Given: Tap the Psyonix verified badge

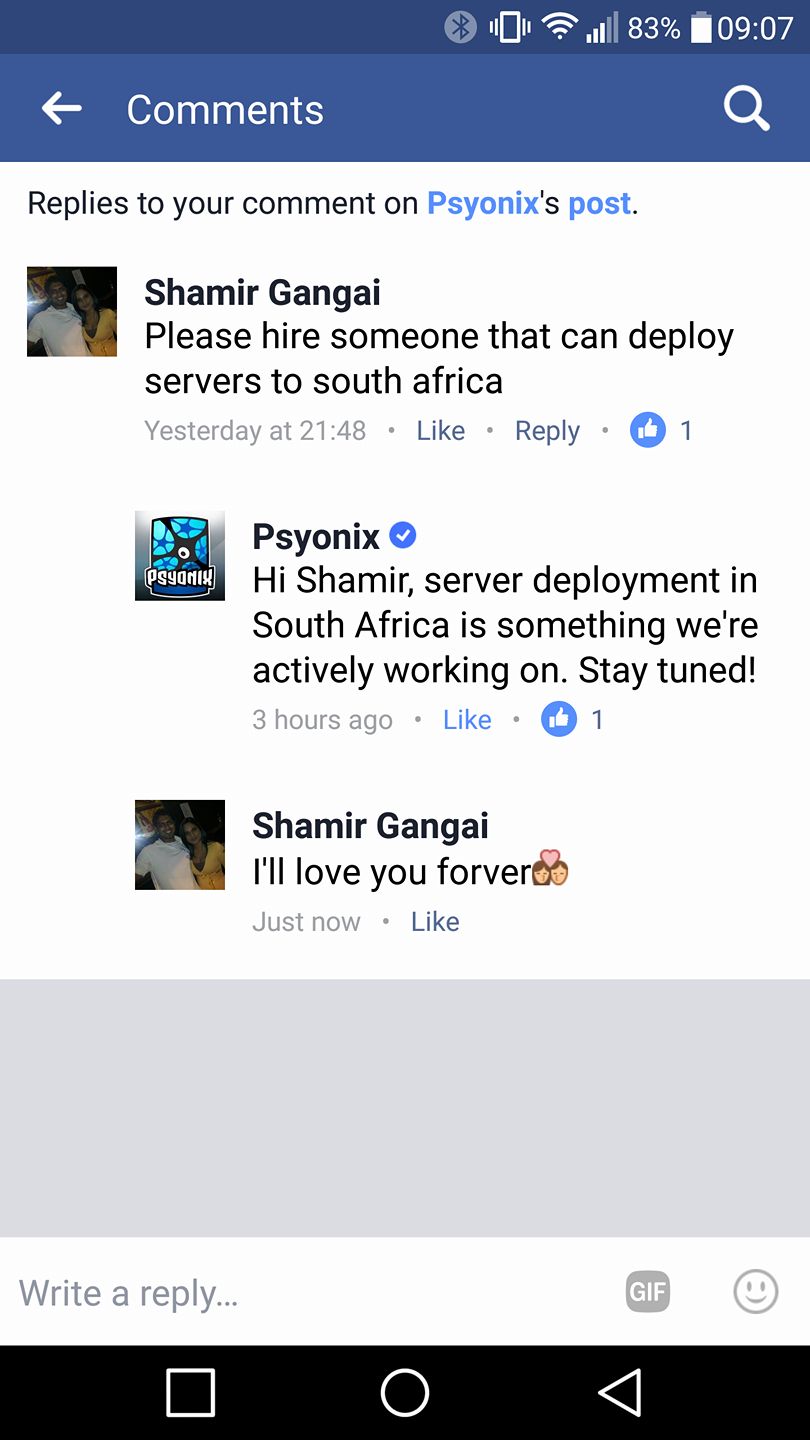Looking at the screenshot, I should pyautogui.click(x=402, y=536).
